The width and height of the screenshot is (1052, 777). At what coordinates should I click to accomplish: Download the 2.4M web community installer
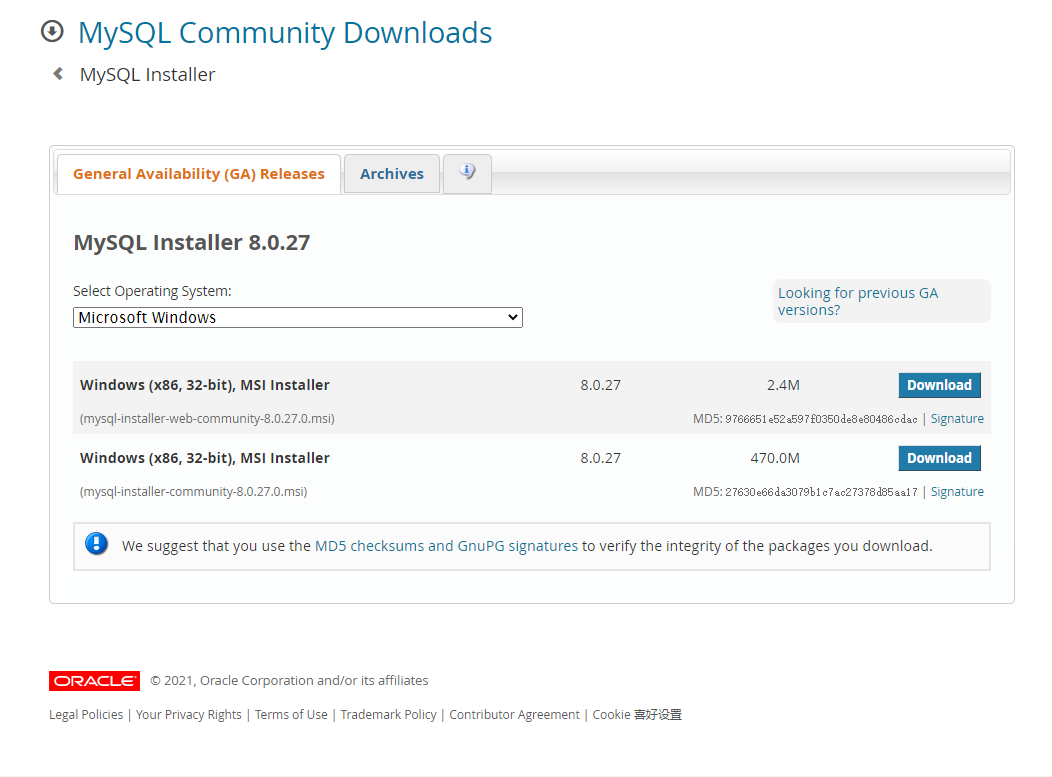pyautogui.click(x=939, y=385)
